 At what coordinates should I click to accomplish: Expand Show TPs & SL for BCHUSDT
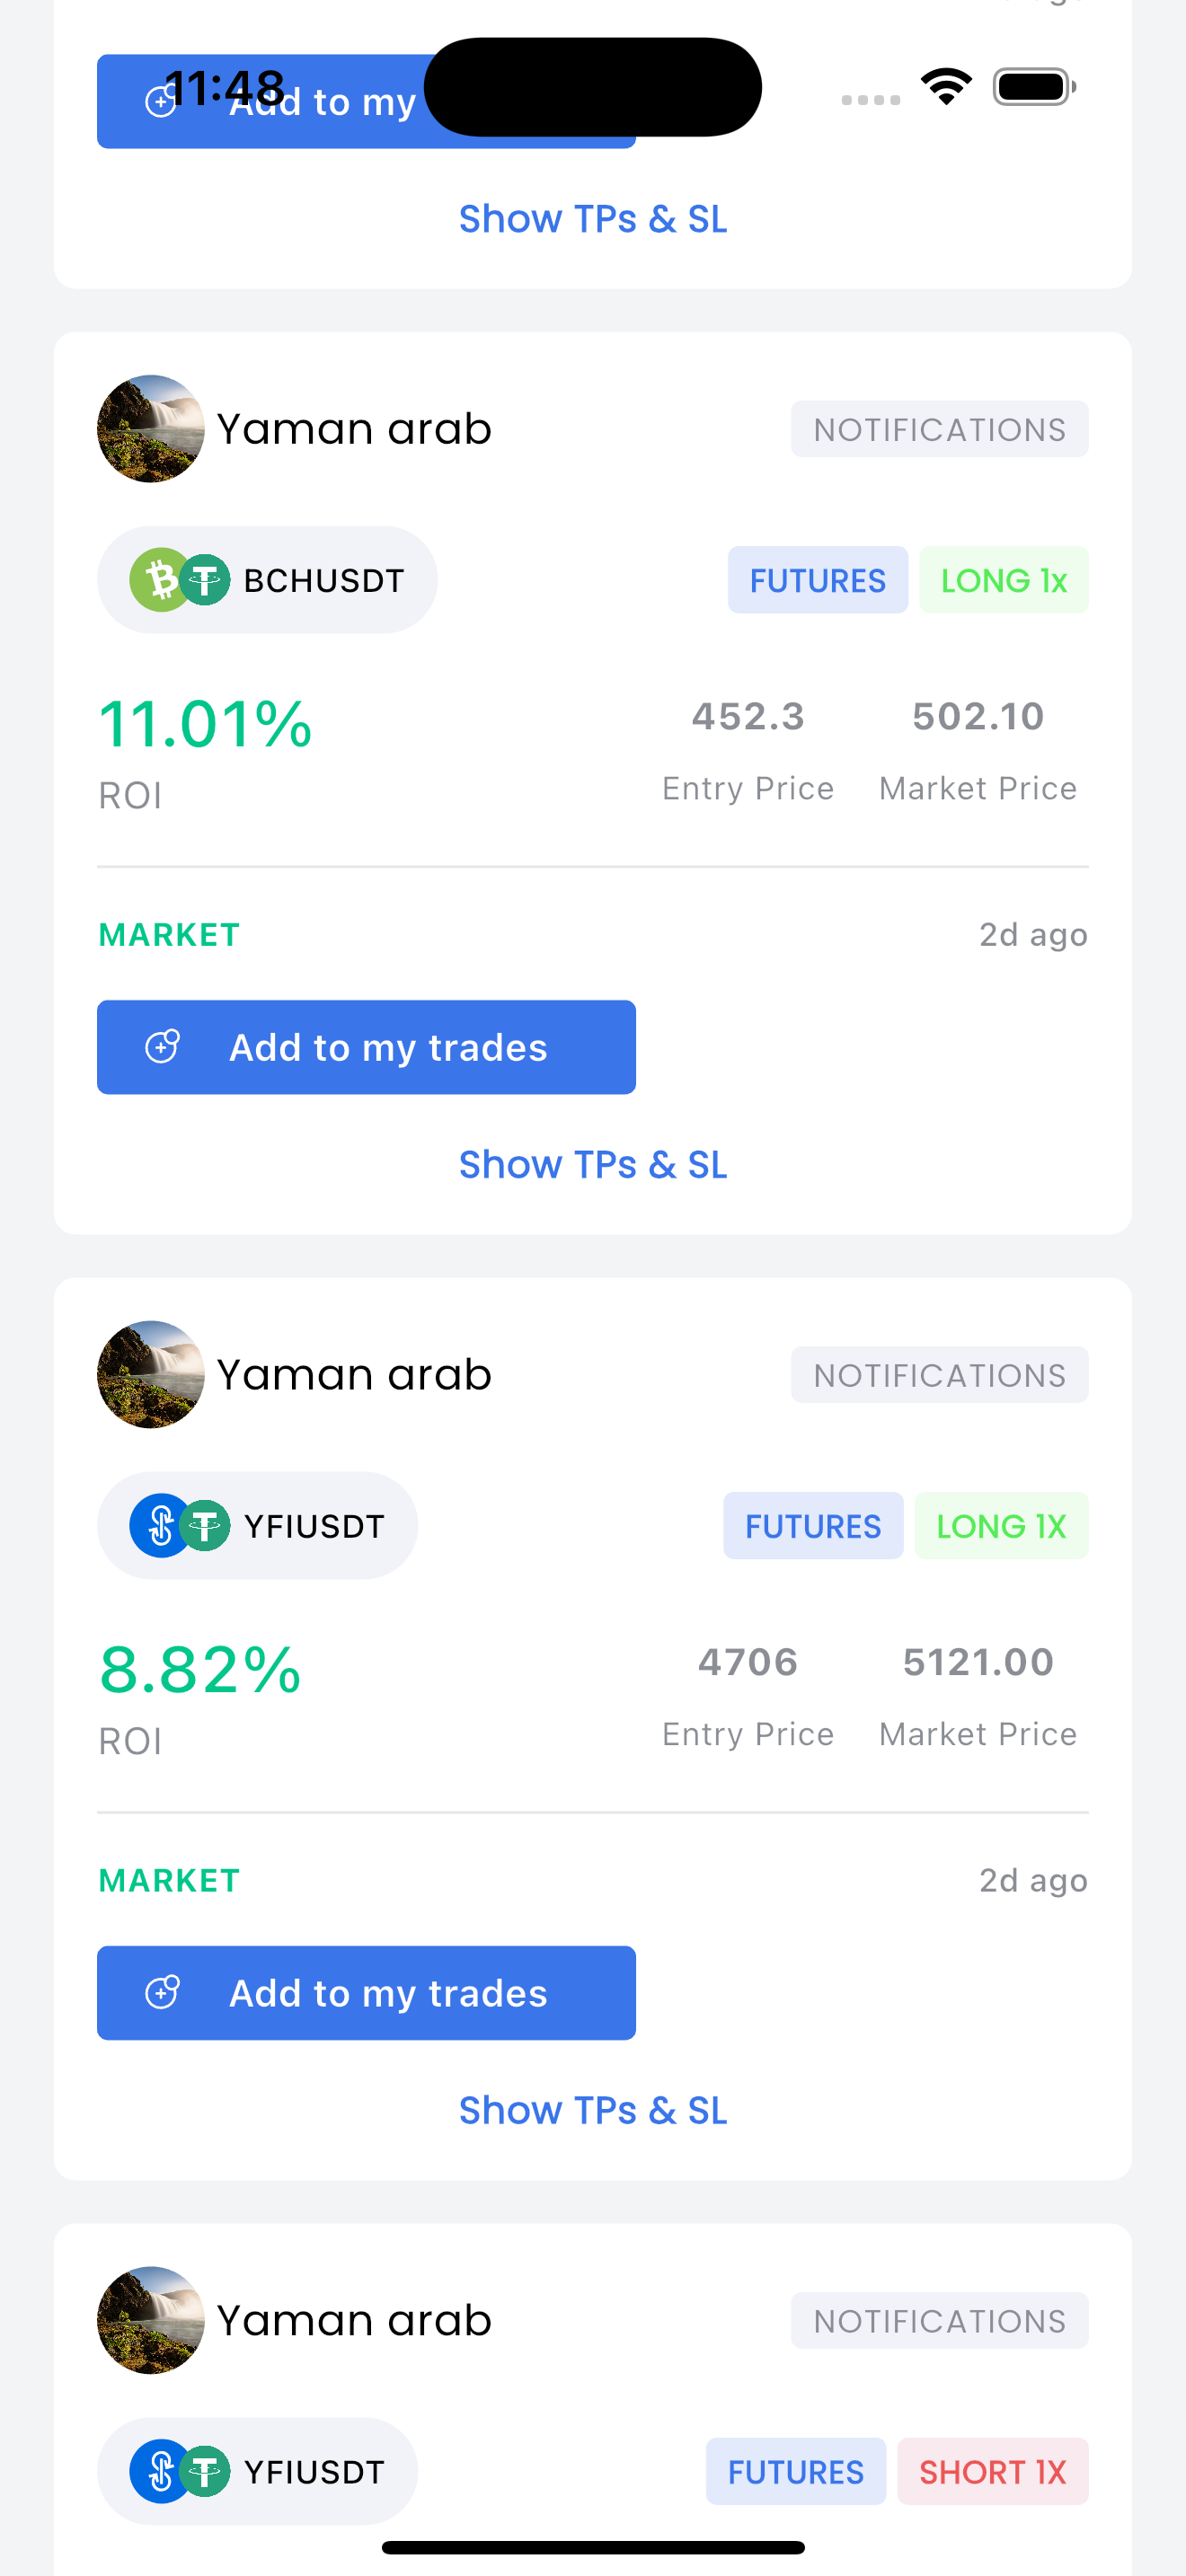tap(593, 1165)
